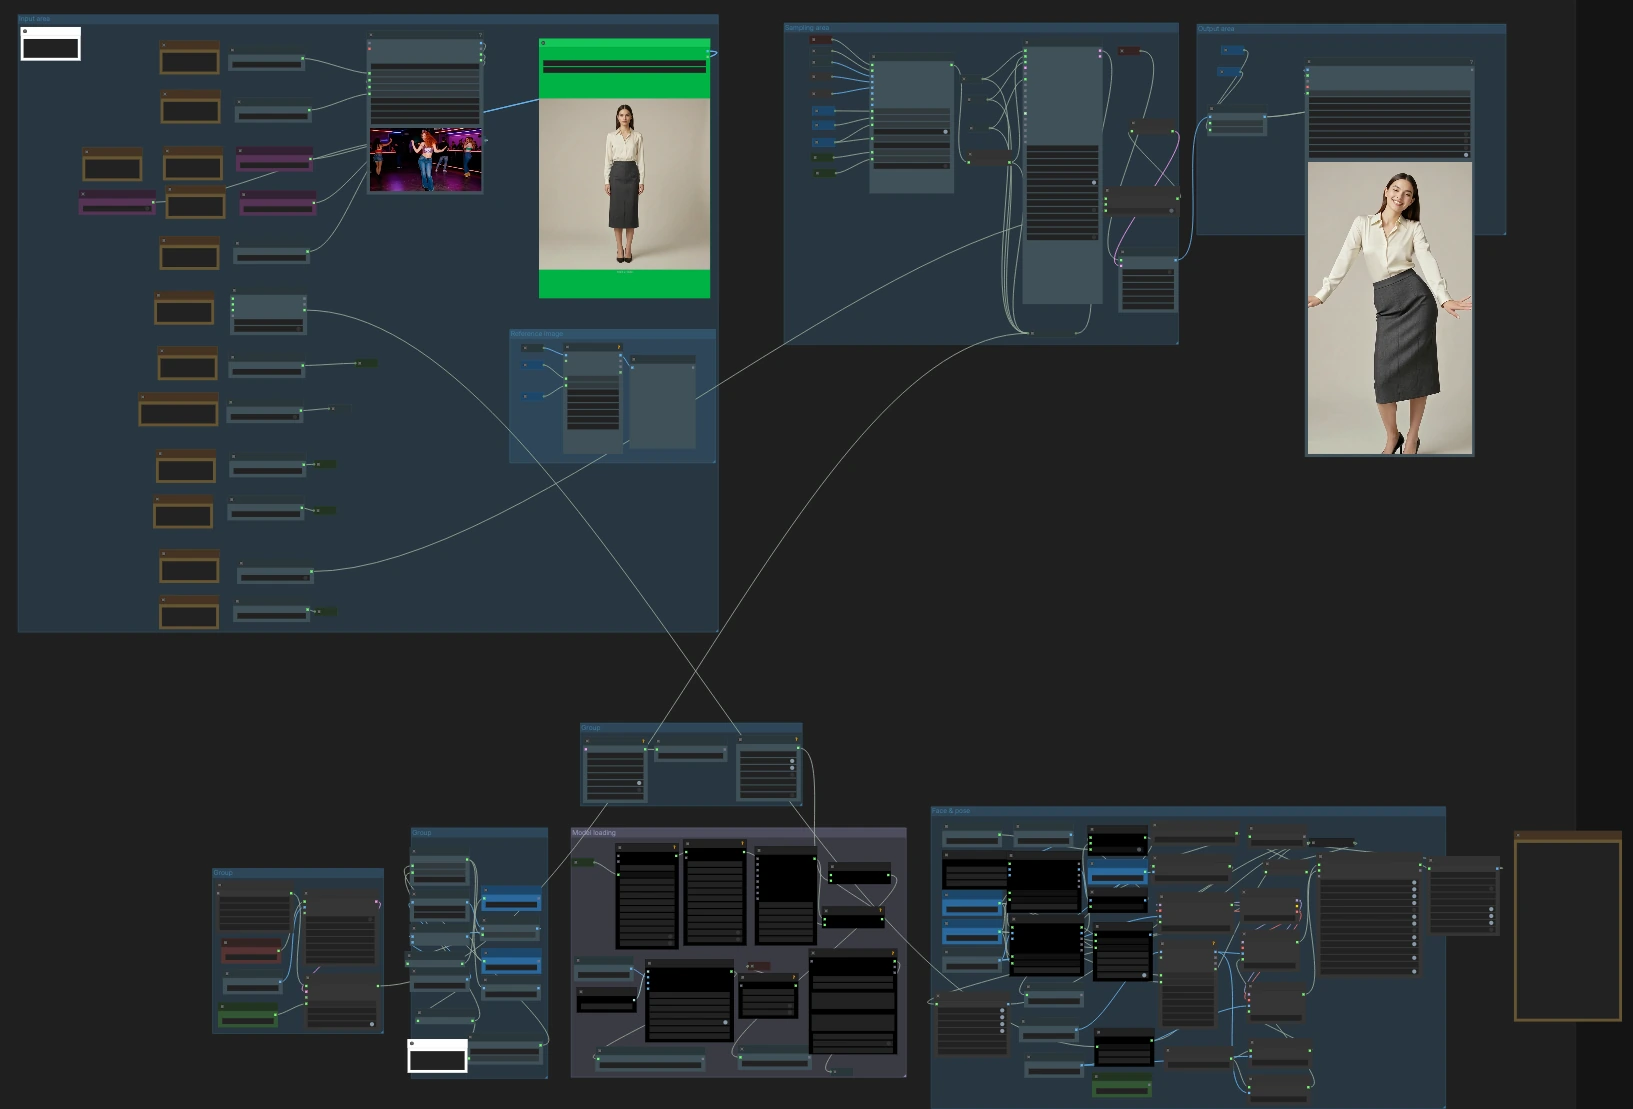1633x1109 pixels.
Task: Click the "Model loading" group title
Action: pyautogui.click(x=594, y=832)
